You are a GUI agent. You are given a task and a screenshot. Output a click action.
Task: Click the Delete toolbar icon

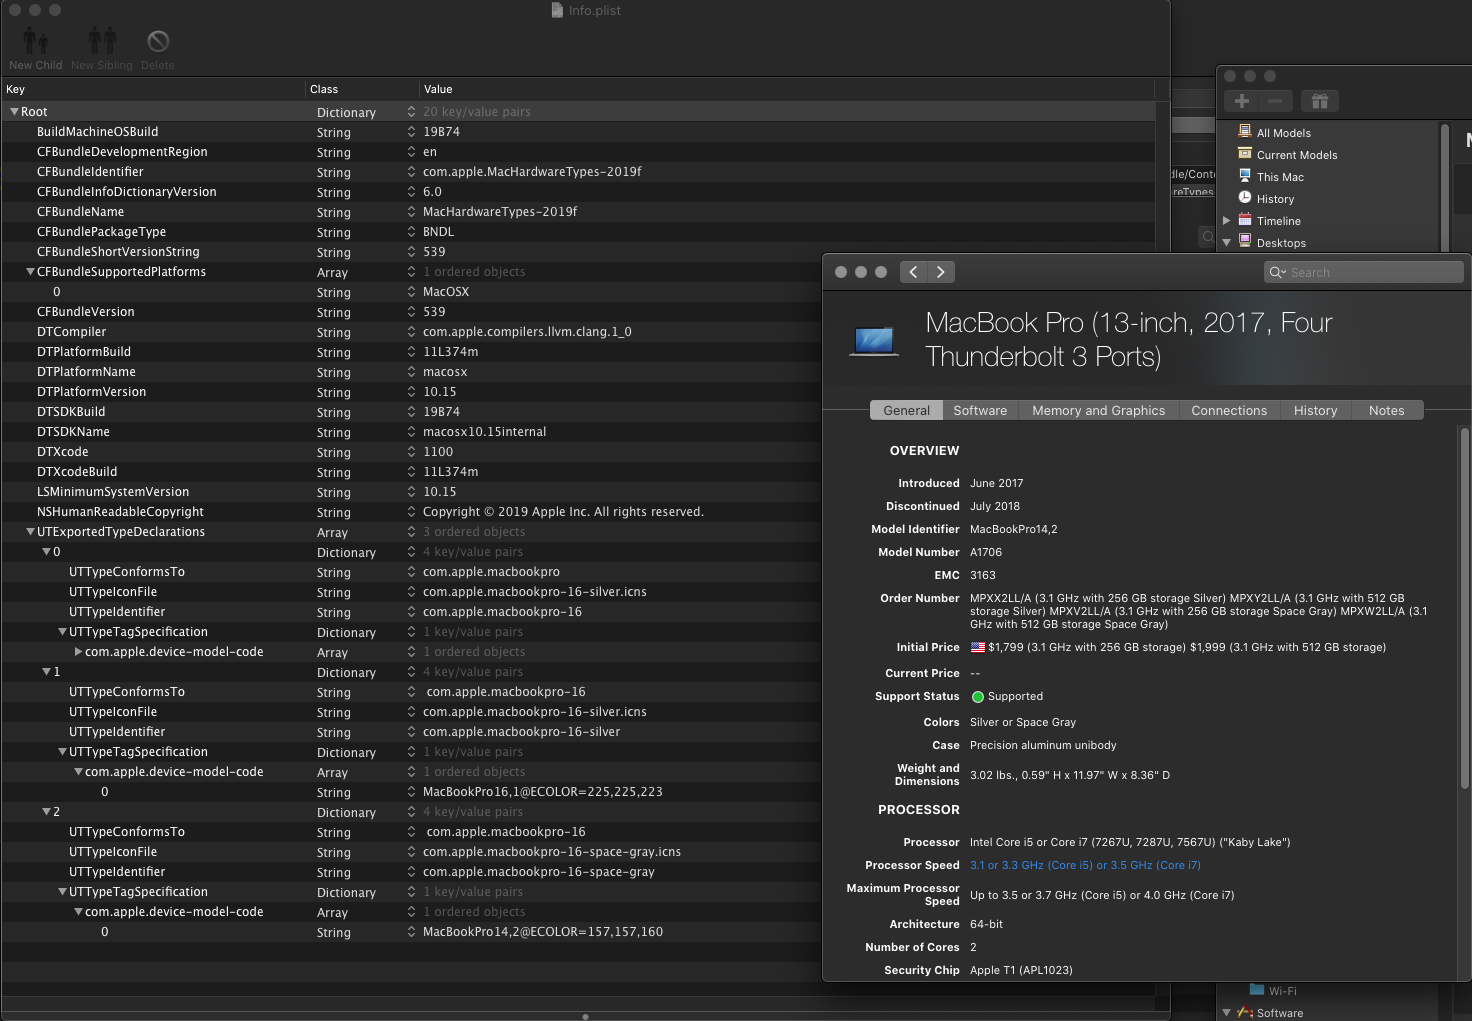(158, 41)
